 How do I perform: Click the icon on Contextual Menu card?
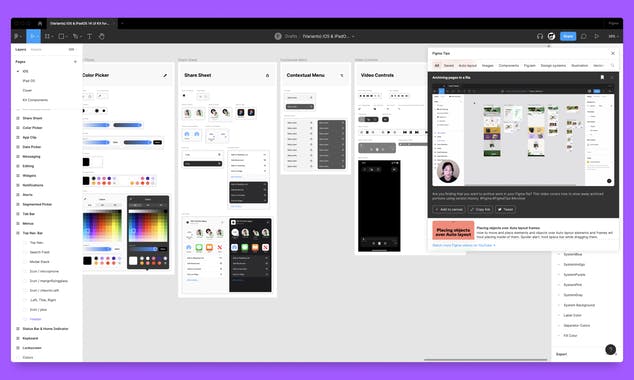[342, 76]
